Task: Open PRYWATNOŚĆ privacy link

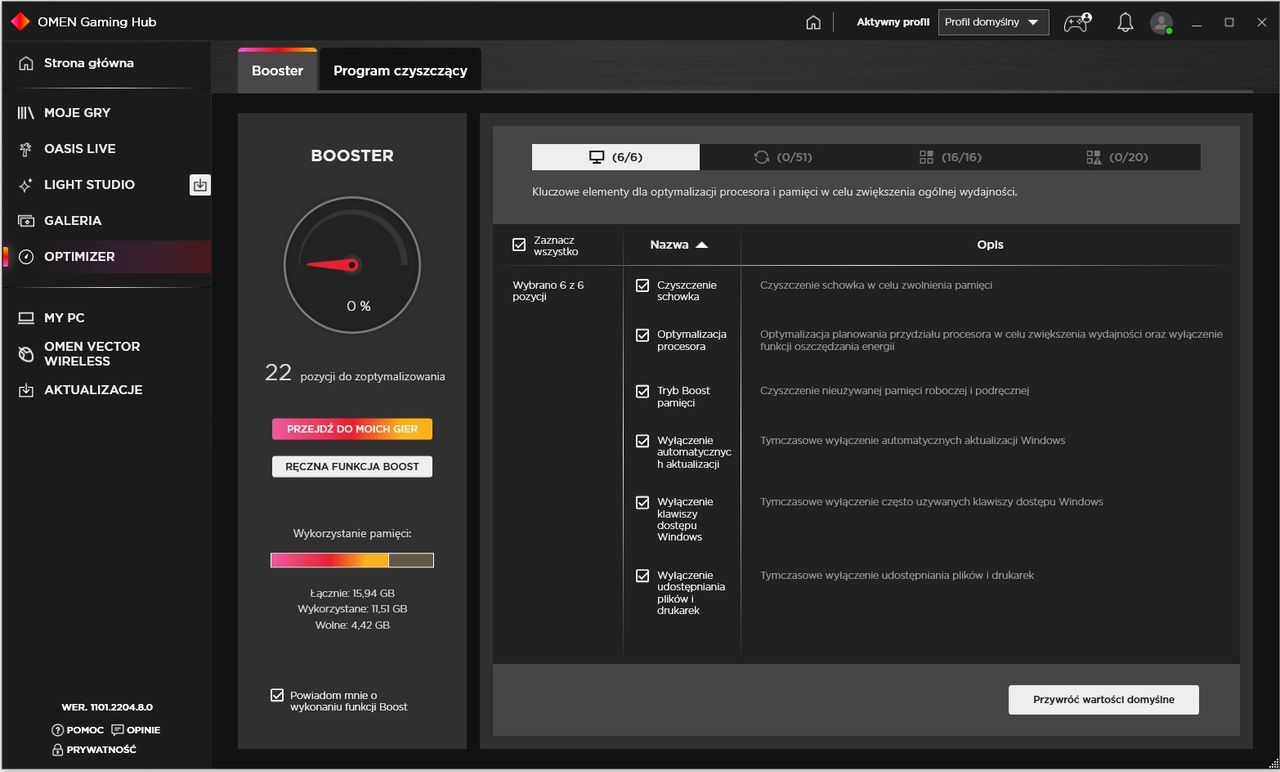Action: pyautogui.click(x=94, y=749)
